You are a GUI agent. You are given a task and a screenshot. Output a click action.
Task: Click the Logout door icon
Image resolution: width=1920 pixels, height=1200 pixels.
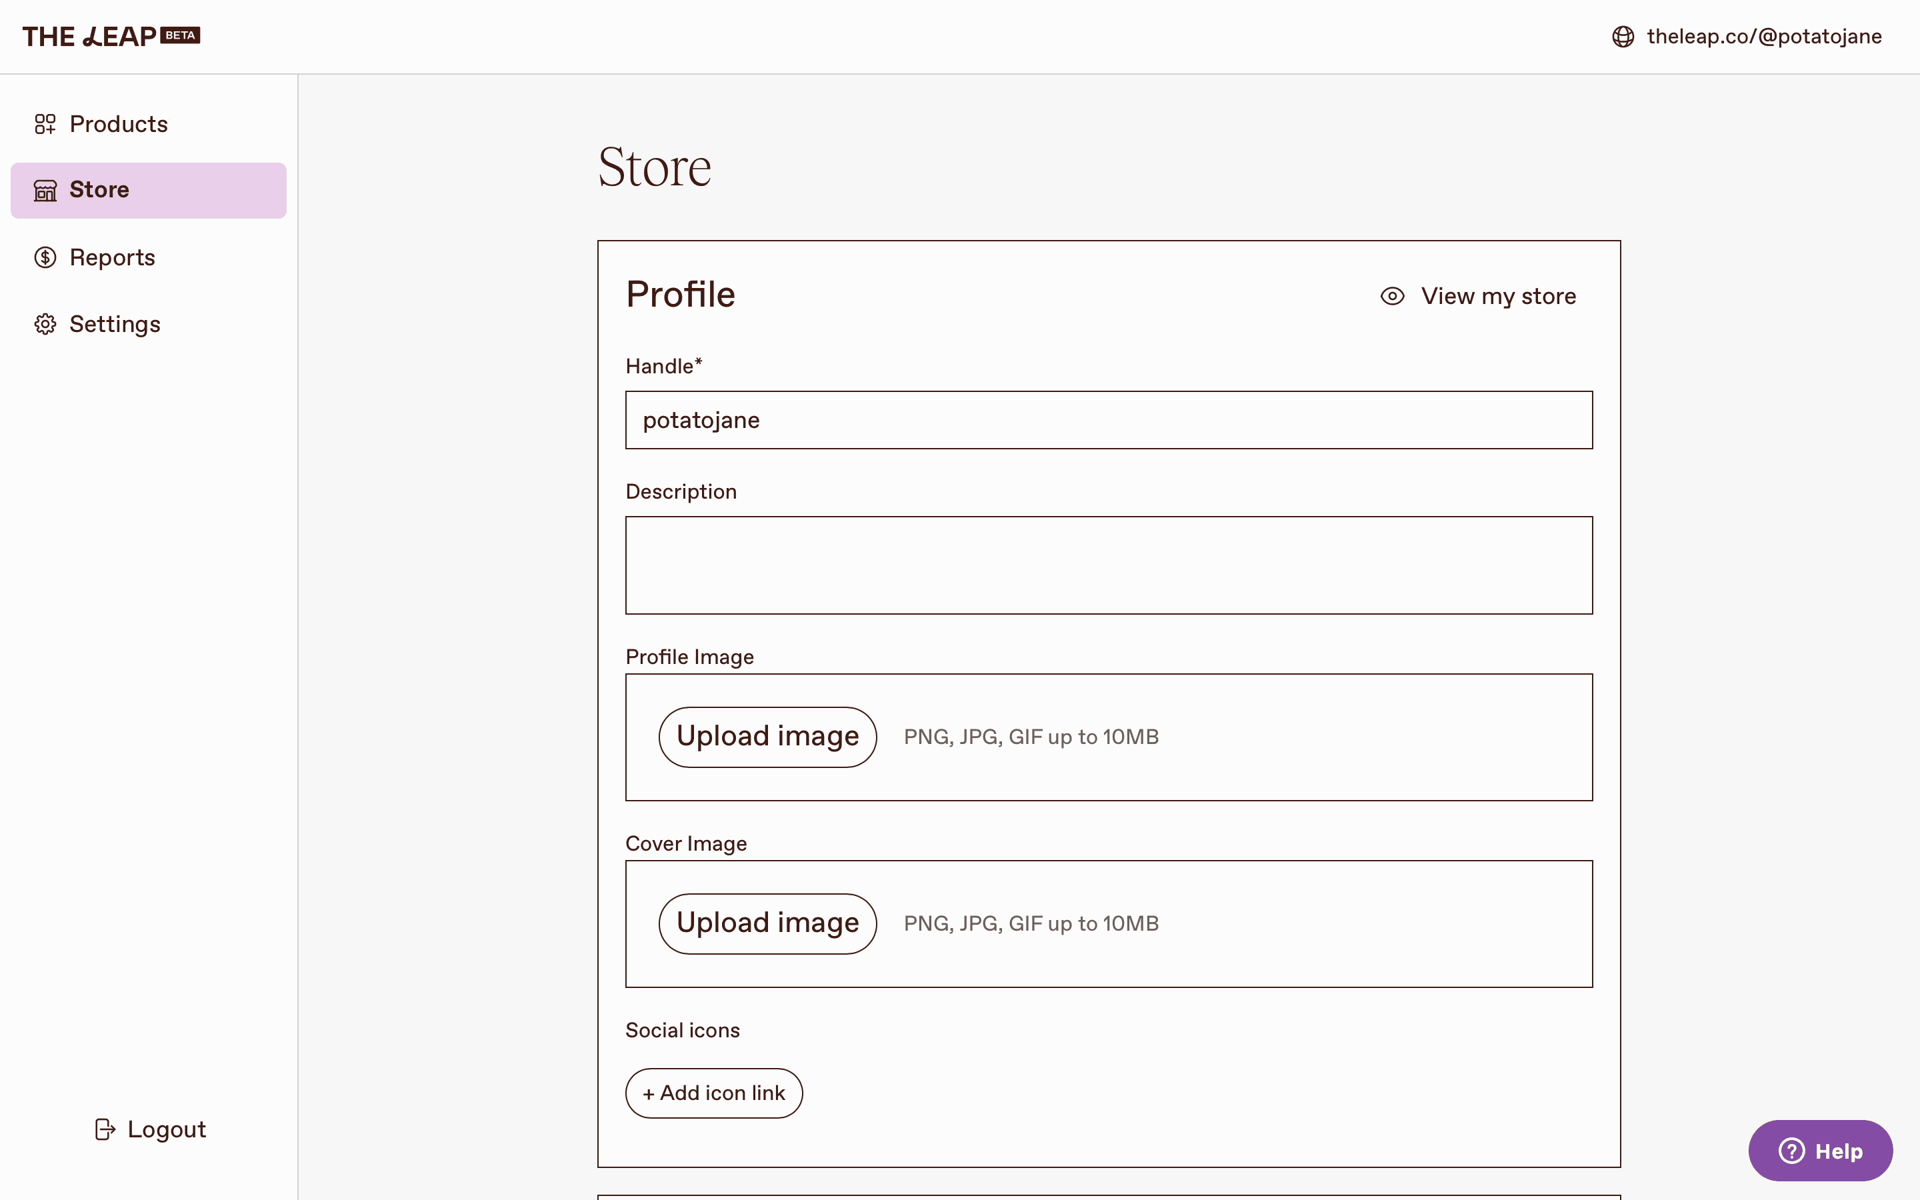click(105, 1129)
